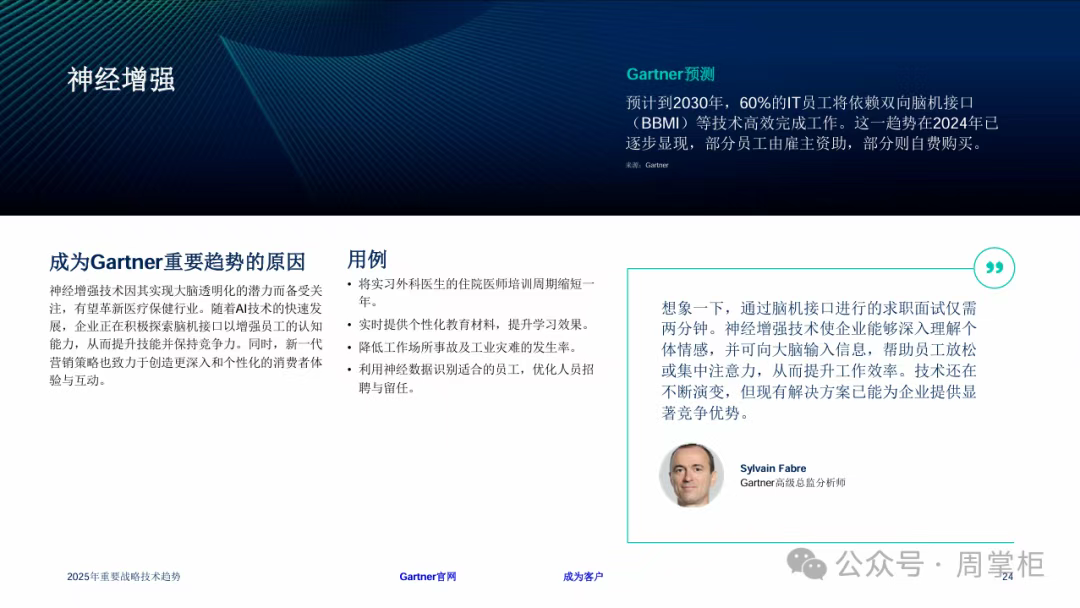Select the bullet about 住院医师培训周期
The image size is (1080, 608).
pyautogui.click(x=476, y=292)
